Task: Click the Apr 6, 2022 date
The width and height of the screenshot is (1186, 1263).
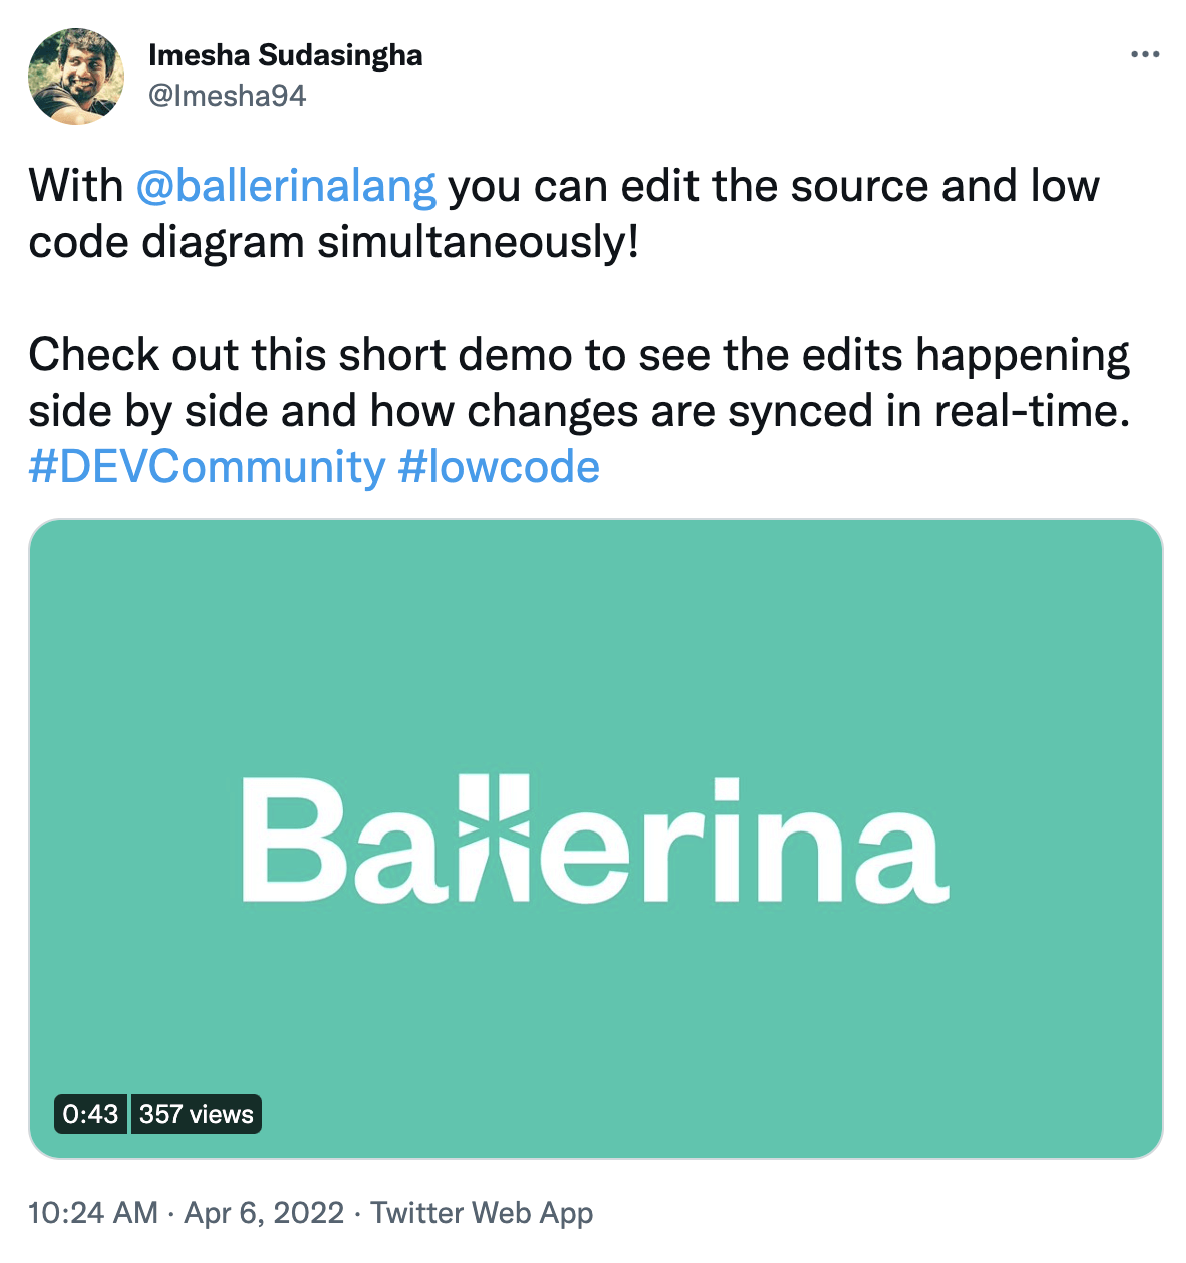Action: click(264, 1213)
